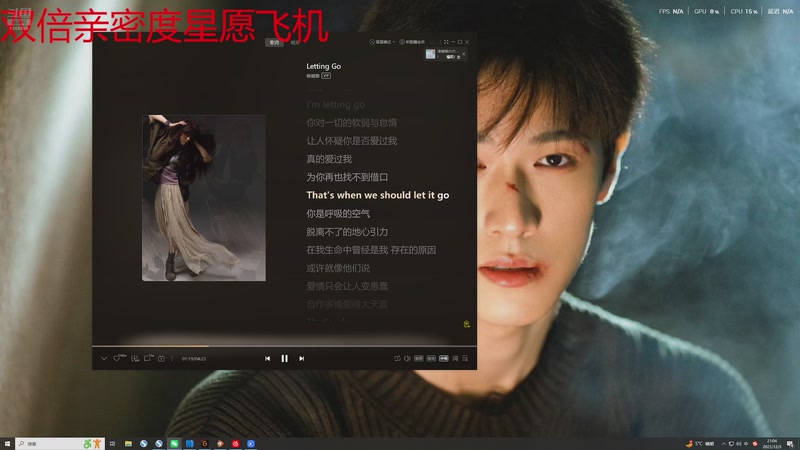Click lyric line "你是呼吸的空气"
Image resolution: width=800 pixels, height=450 pixels.
(338, 213)
